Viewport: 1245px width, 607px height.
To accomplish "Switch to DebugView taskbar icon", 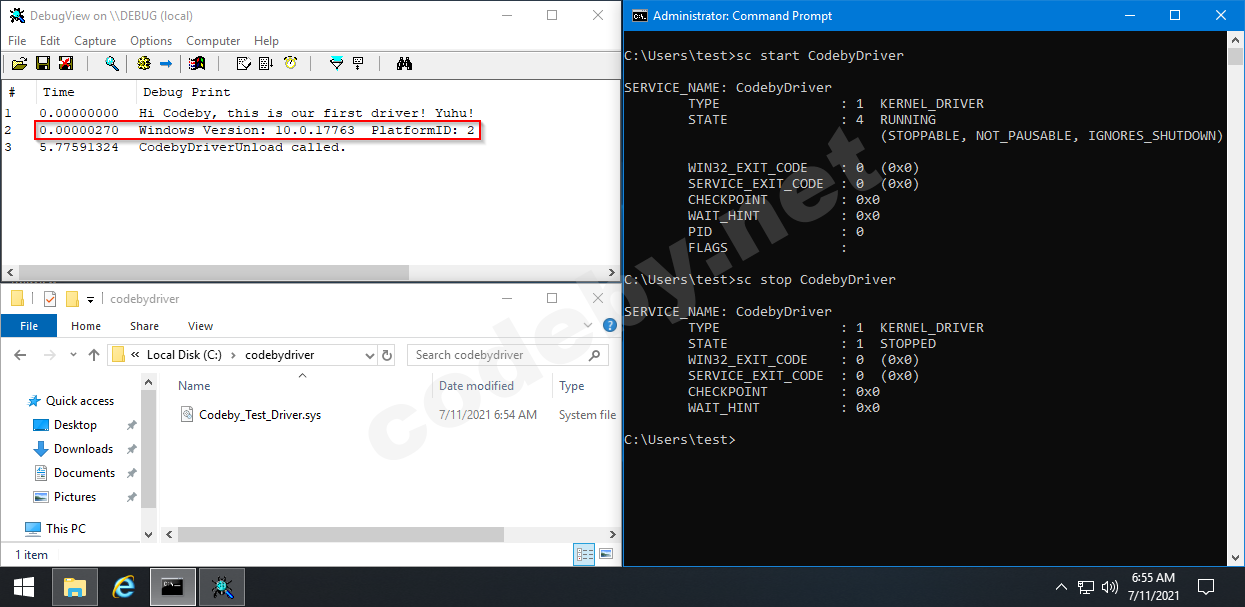I will point(221,587).
